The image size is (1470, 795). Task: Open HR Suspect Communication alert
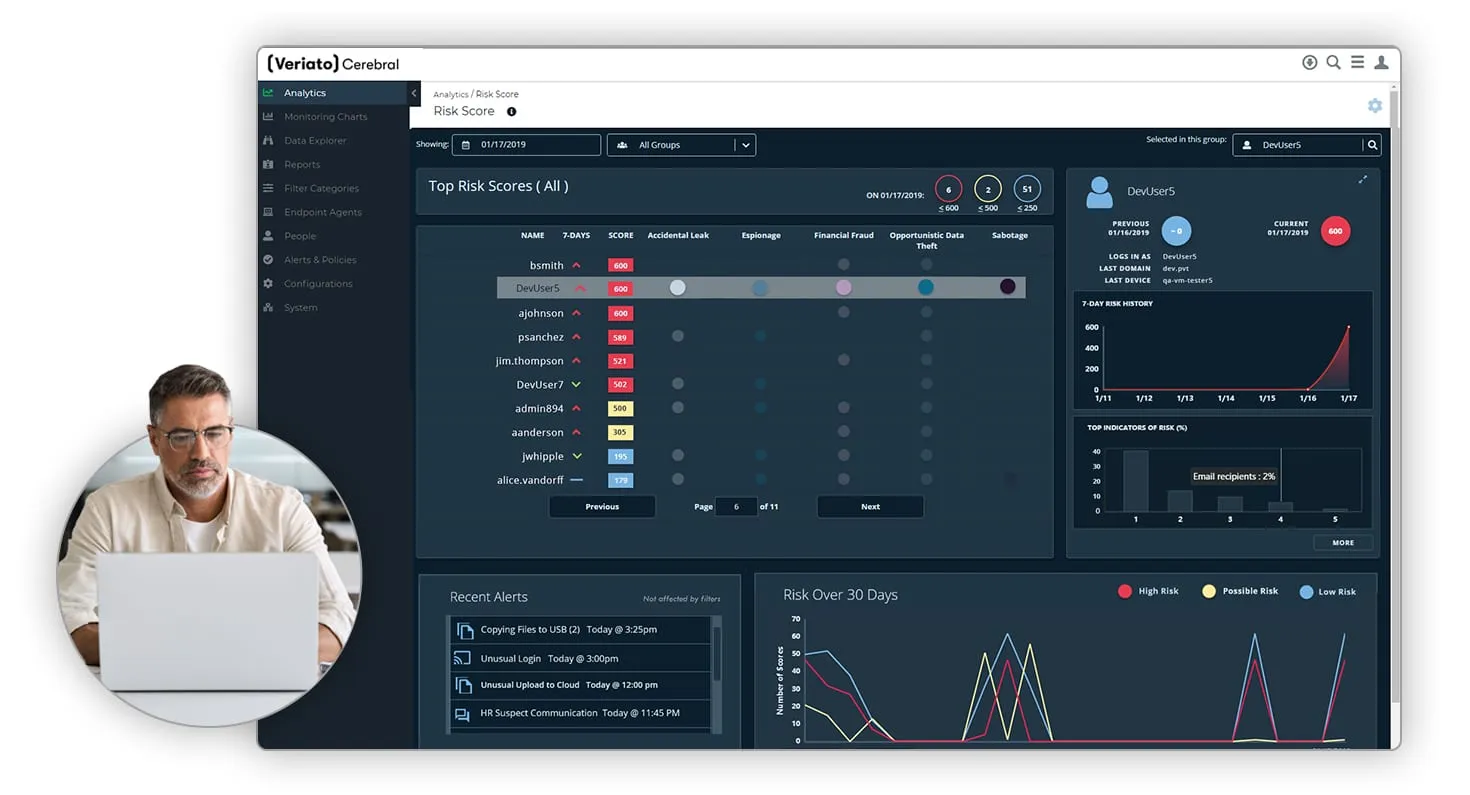point(579,713)
